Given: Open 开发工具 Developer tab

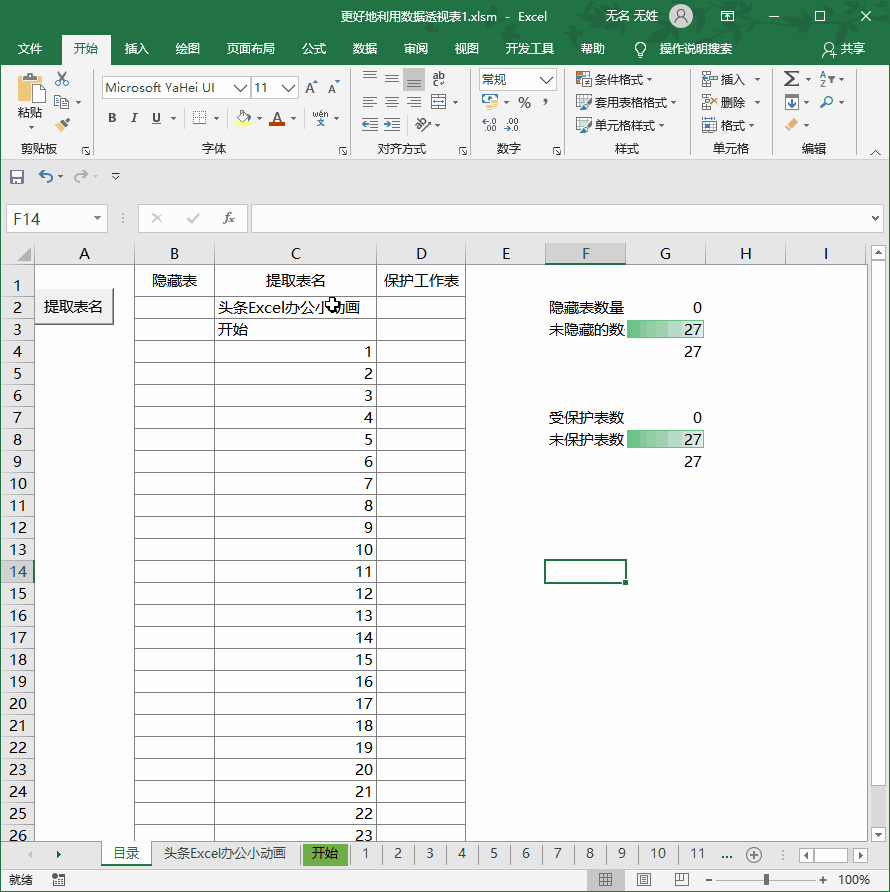Looking at the screenshot, I should click(x=529, y=48).
